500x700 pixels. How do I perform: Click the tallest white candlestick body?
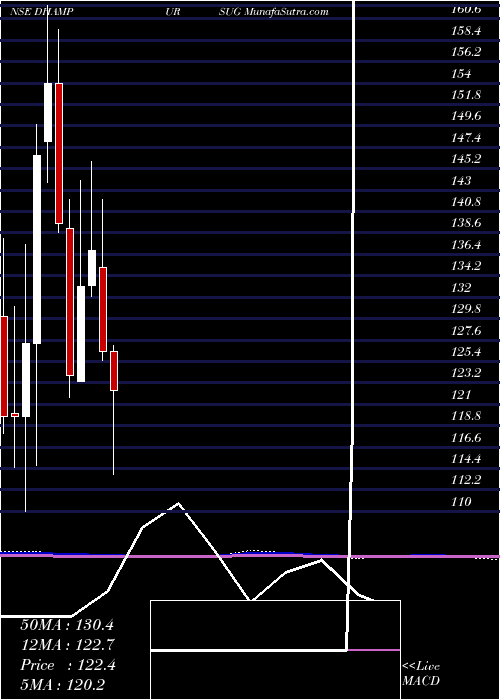pyautogui.click(x=37, y=250)
